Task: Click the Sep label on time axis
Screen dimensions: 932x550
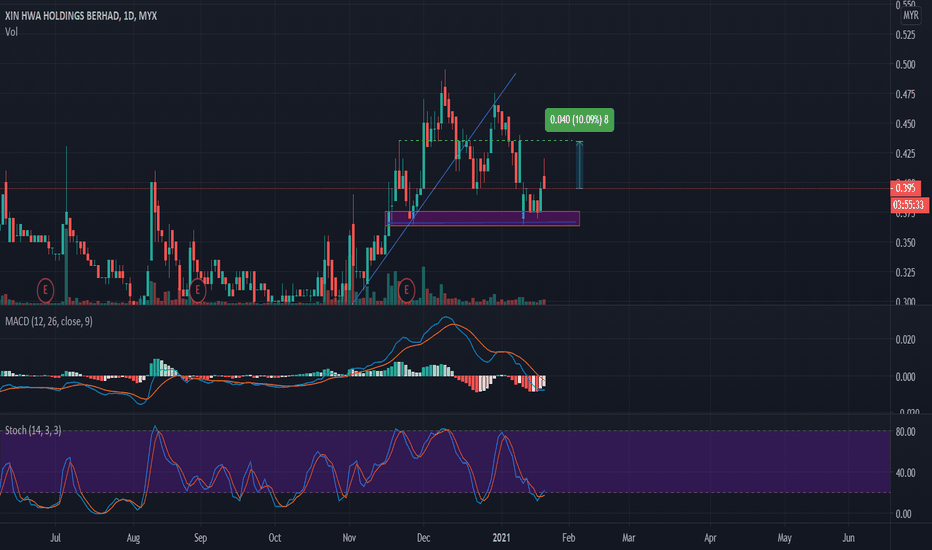Action: (x=200, y=538)
